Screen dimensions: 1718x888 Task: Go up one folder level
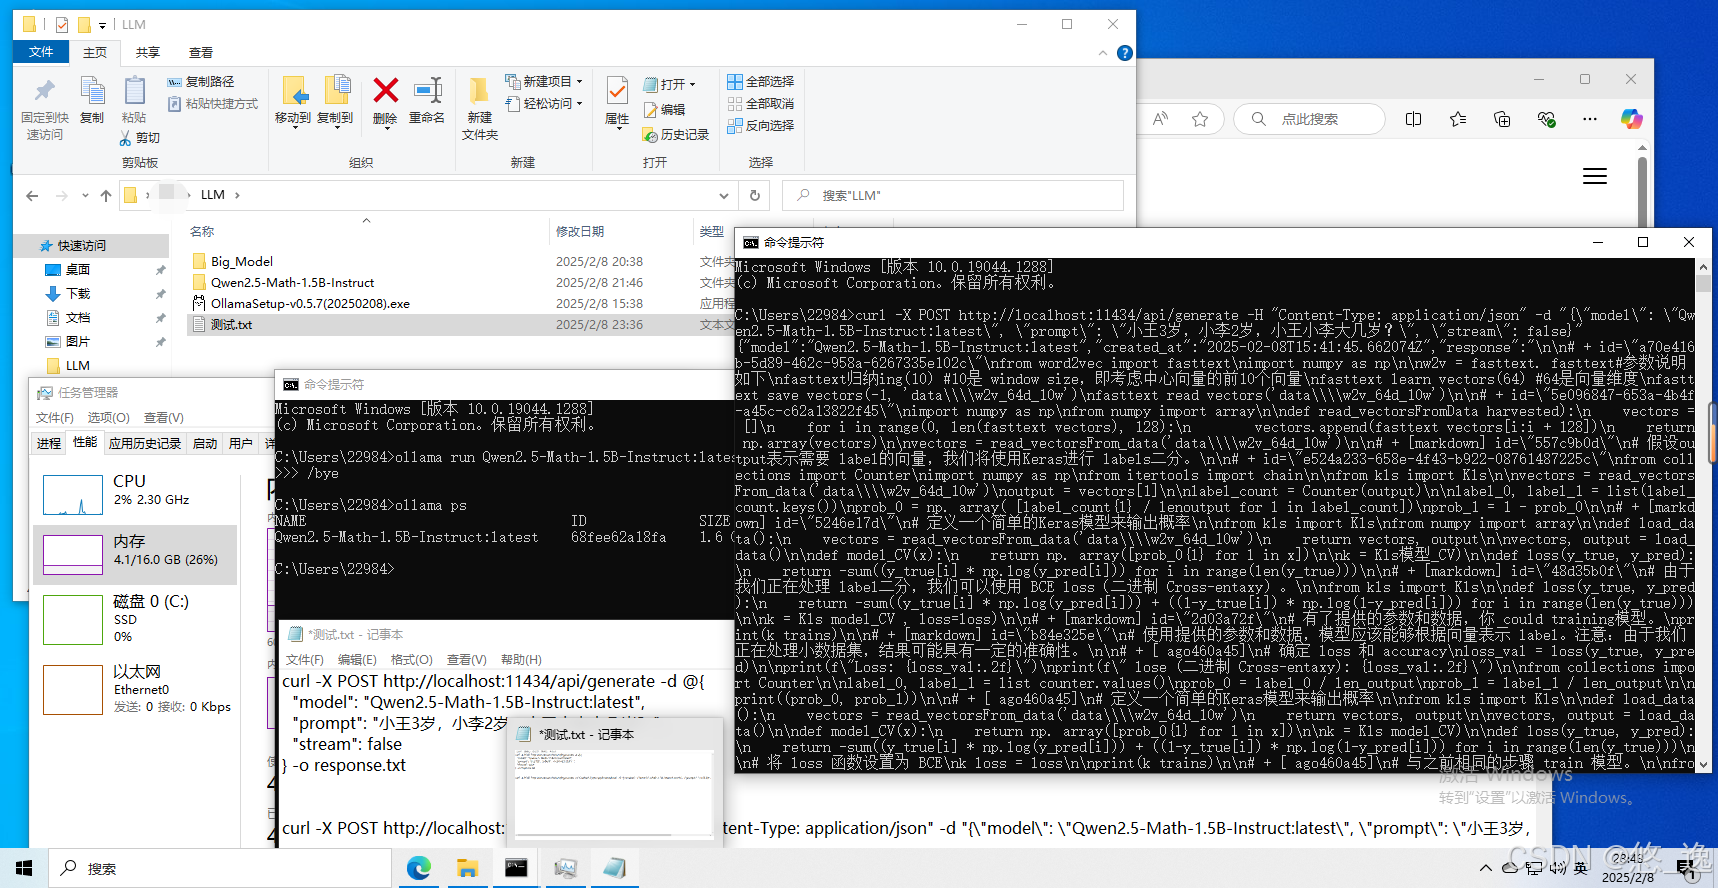point(106,196)
